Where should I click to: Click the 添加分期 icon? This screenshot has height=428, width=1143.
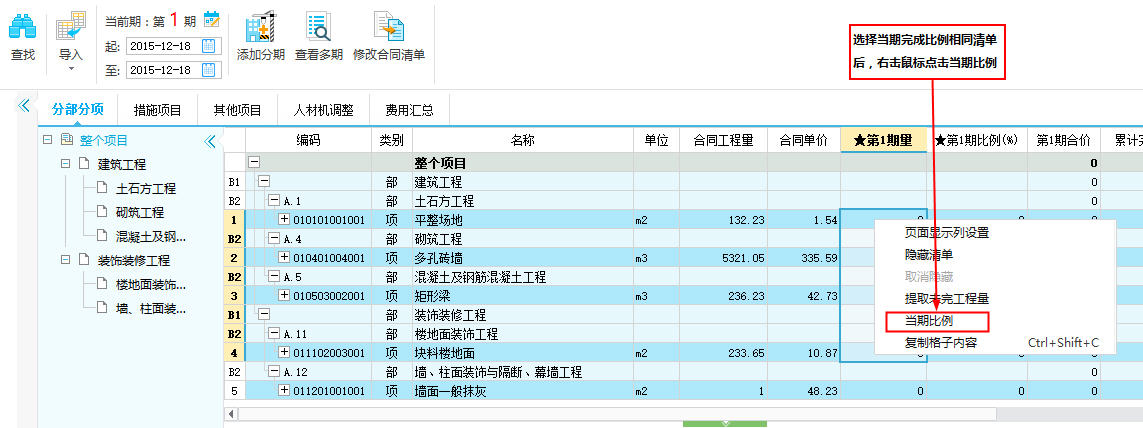coord(260,27)
